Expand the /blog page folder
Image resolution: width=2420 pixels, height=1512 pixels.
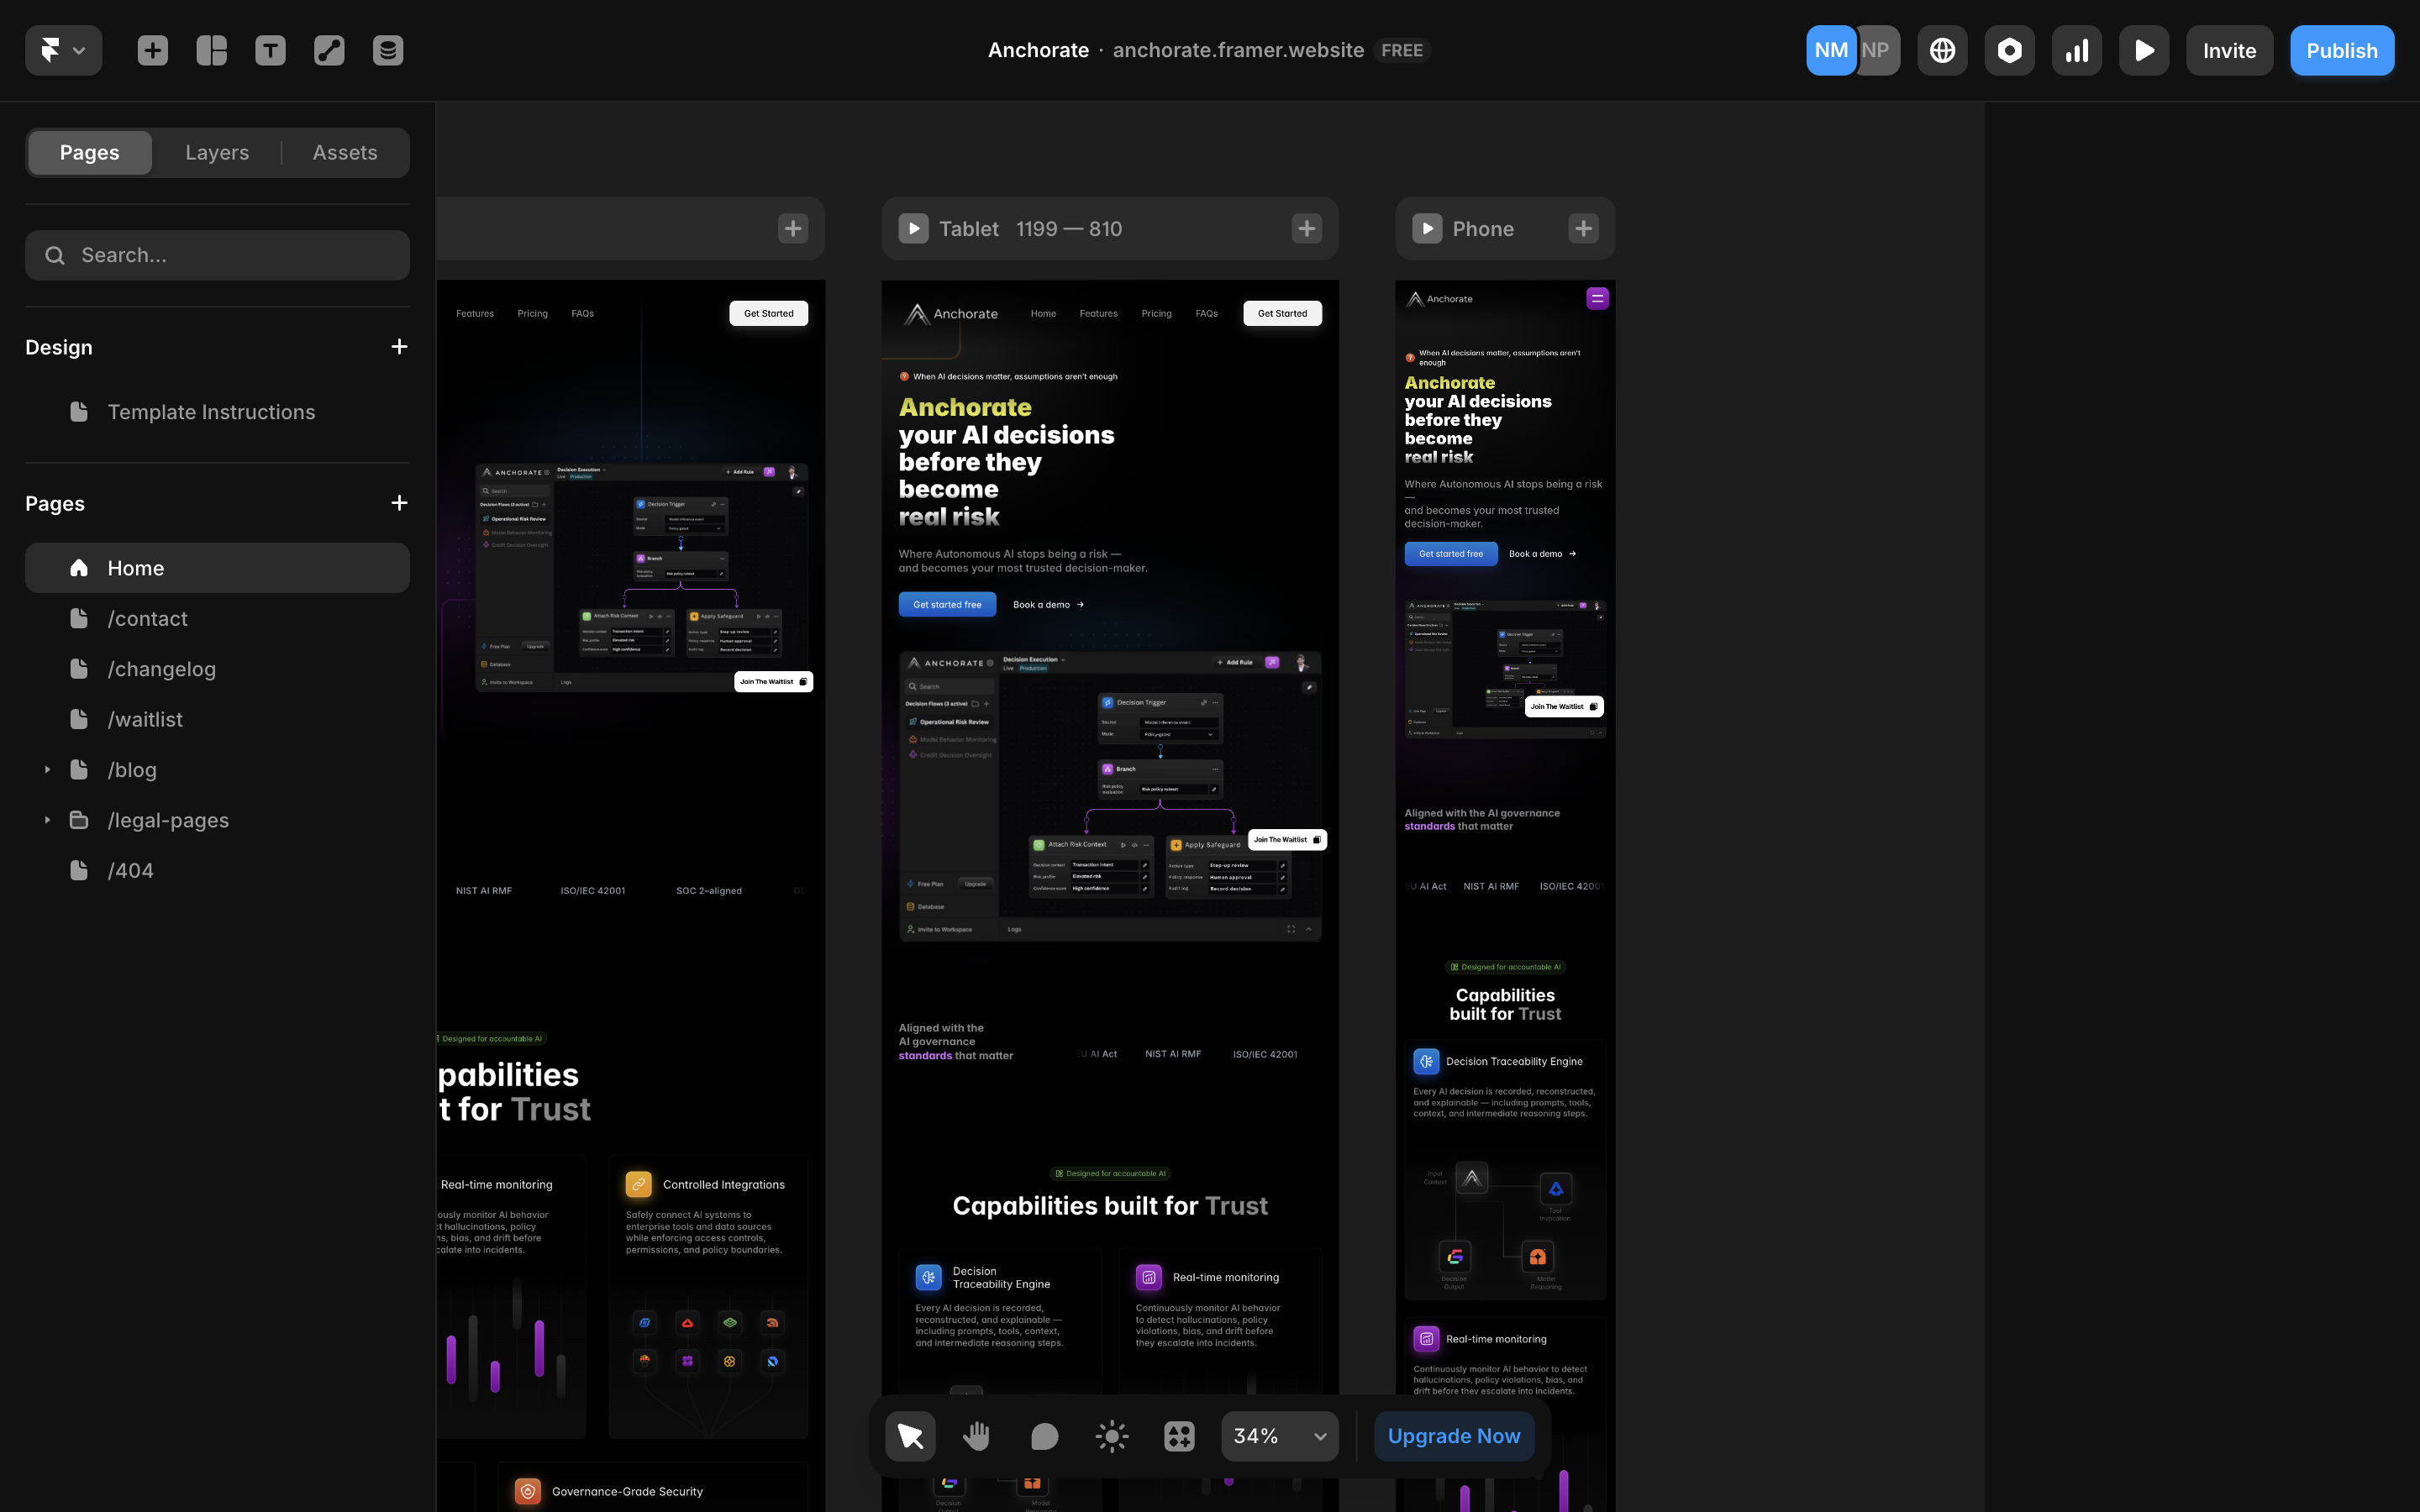point(47,770)
